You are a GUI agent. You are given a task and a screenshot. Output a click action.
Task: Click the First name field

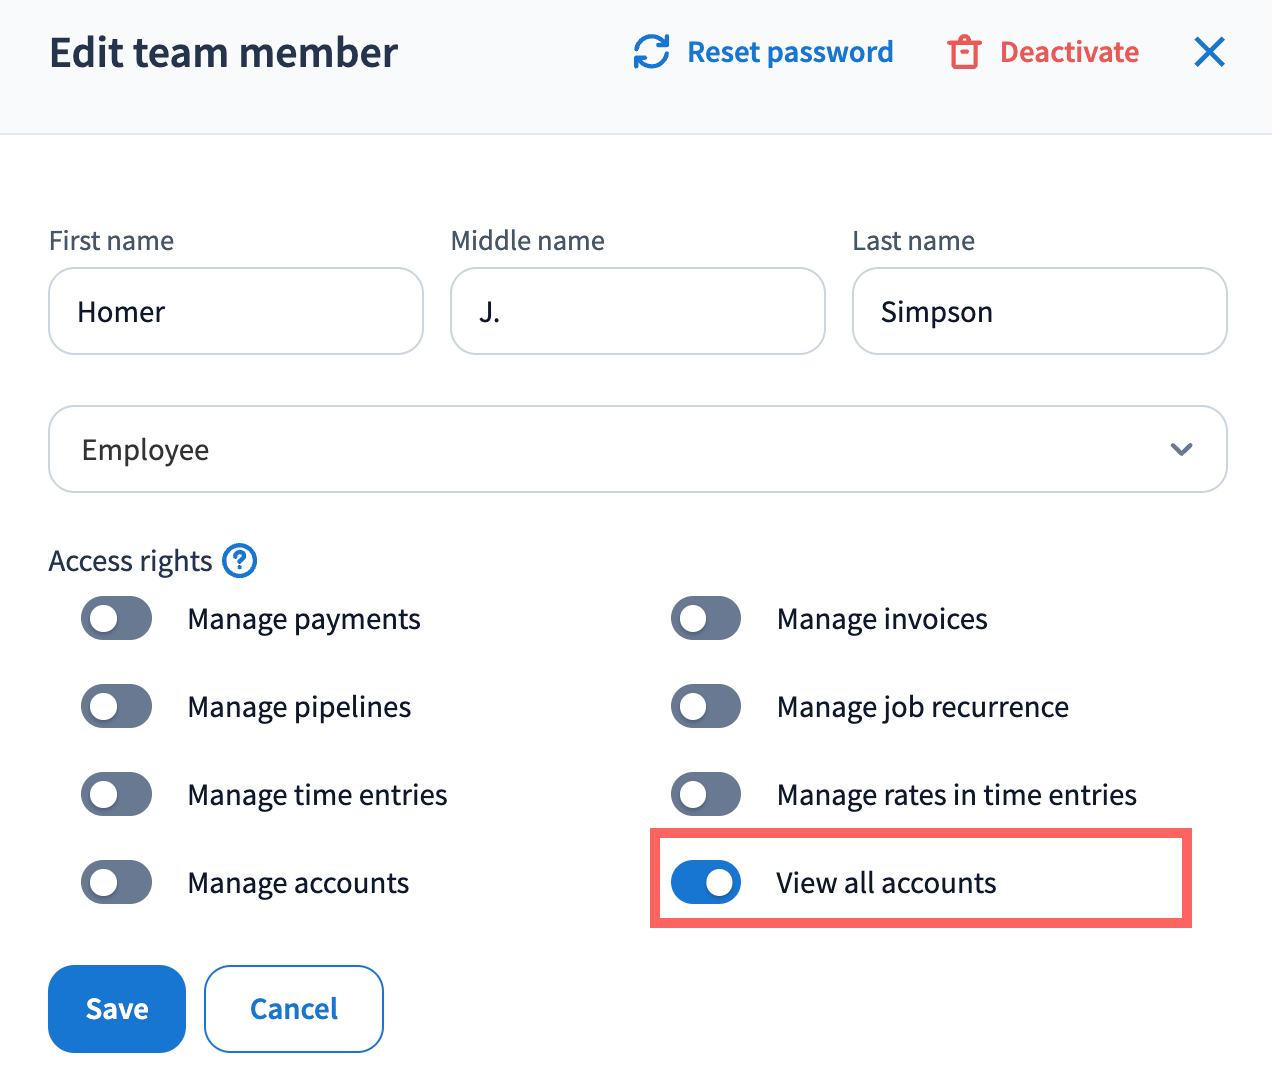pos(236,311)
